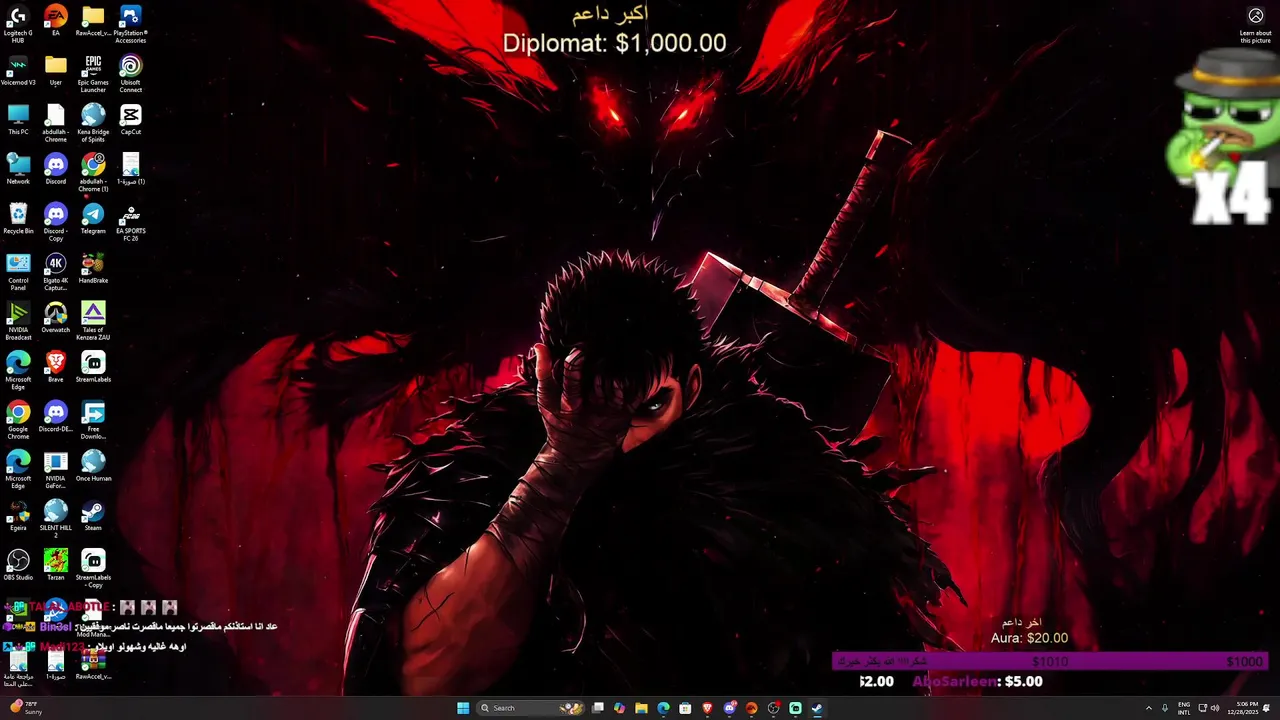Viewport: 1280px width, 720px height.
Task: Switch to Steam in the taskbar
Action: click(817, 708)
